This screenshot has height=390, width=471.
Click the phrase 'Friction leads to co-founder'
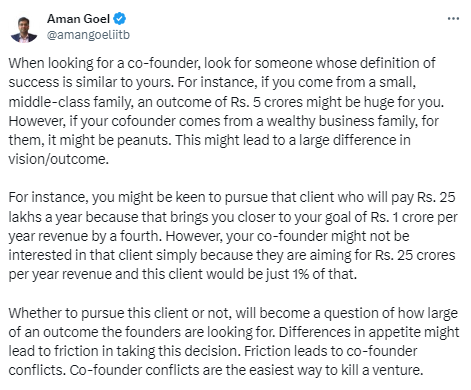click(x=330, y=351)
